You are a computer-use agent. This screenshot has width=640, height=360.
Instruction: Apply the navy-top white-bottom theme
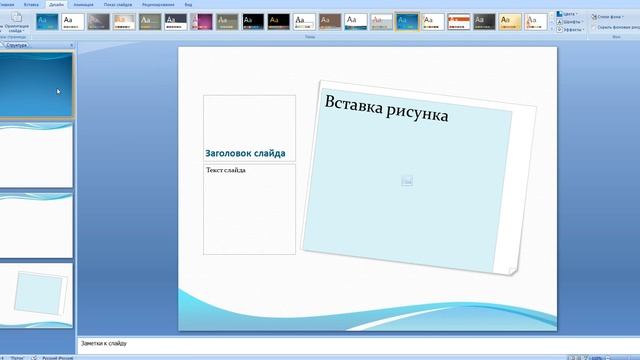(x=176, y=22)
